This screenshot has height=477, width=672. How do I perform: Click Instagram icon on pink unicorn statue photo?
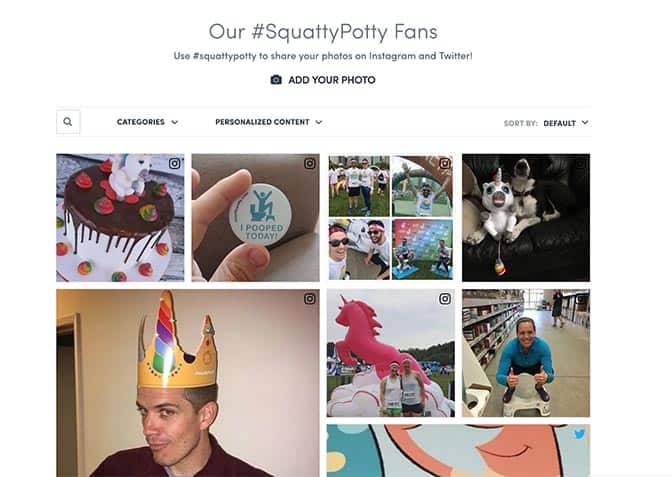(445, 299)
